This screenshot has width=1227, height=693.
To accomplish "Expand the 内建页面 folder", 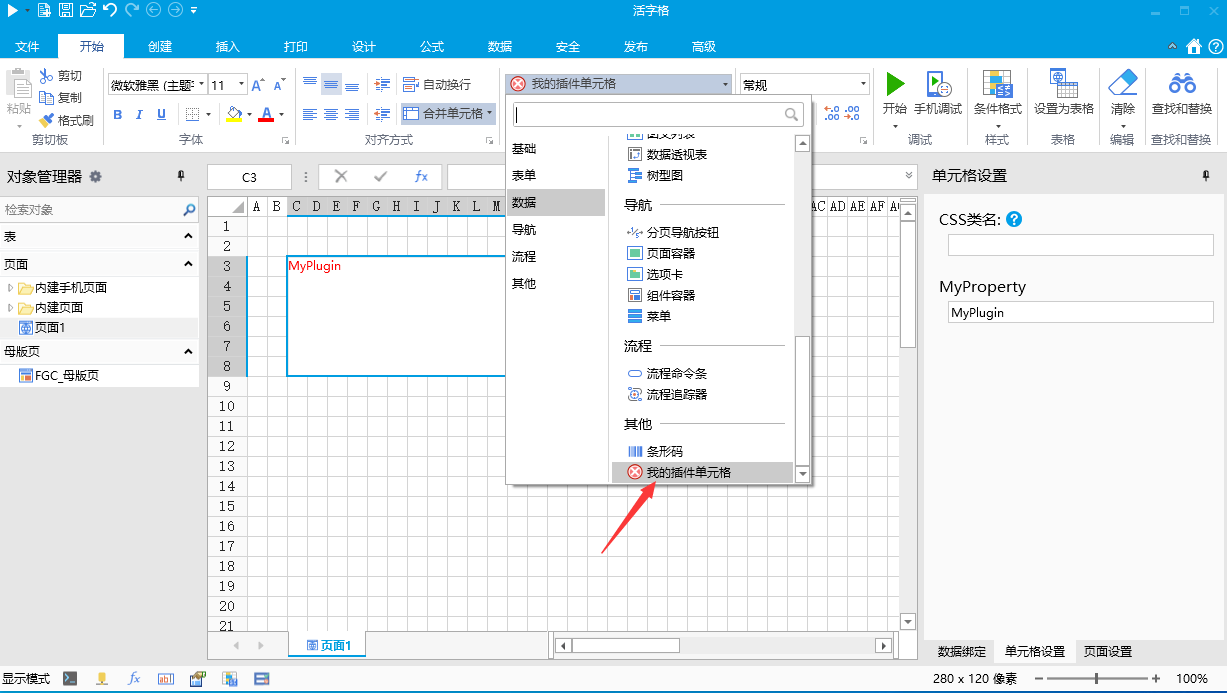I will 11,308.
